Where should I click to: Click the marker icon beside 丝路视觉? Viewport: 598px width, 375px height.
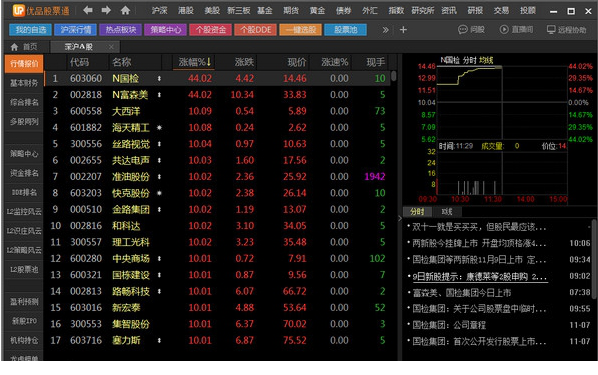(x=159, y=144)
